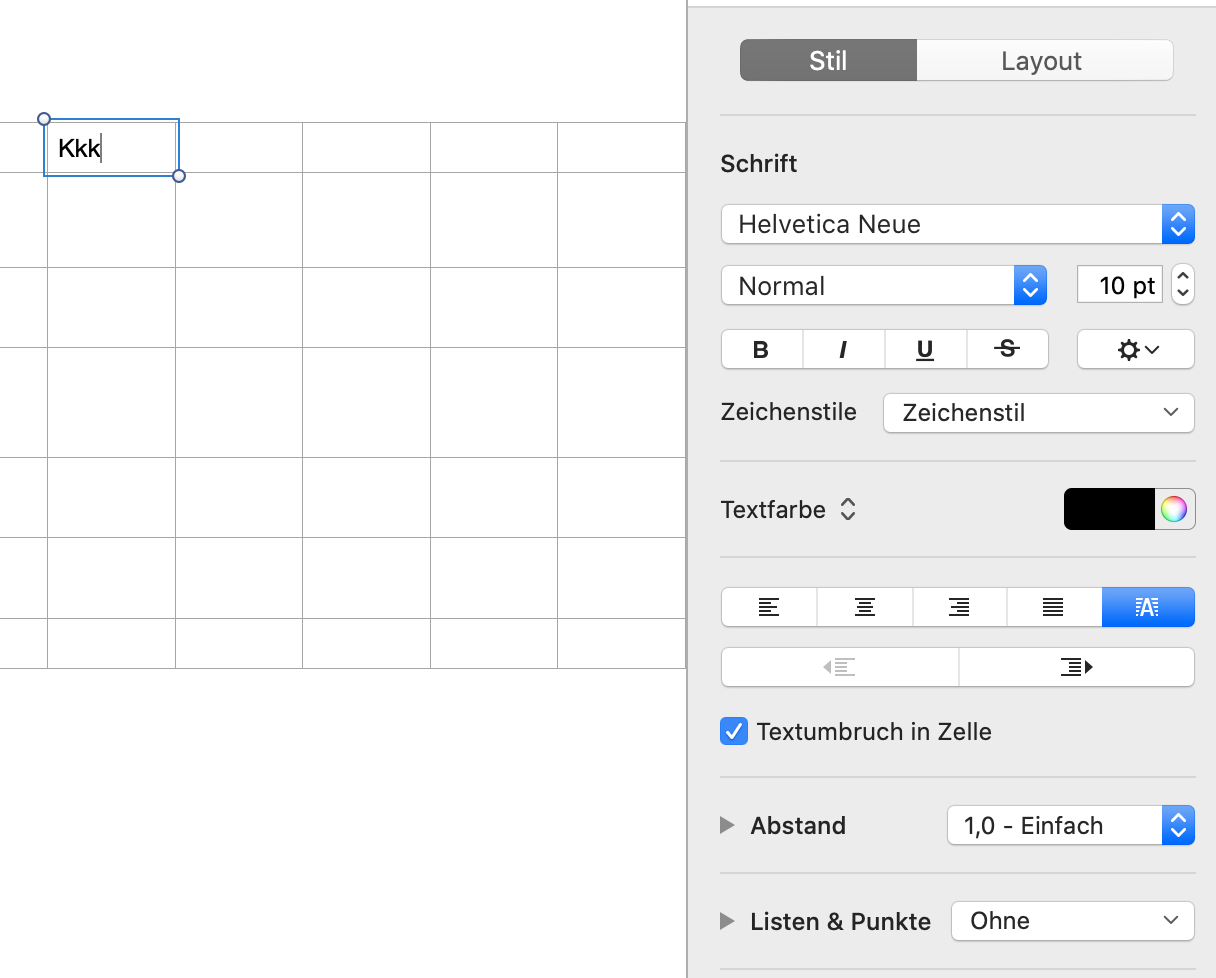The width and height of the screenshot is (1216, 978).
Task: Increase the text indent
Action: coord(1076,667)
